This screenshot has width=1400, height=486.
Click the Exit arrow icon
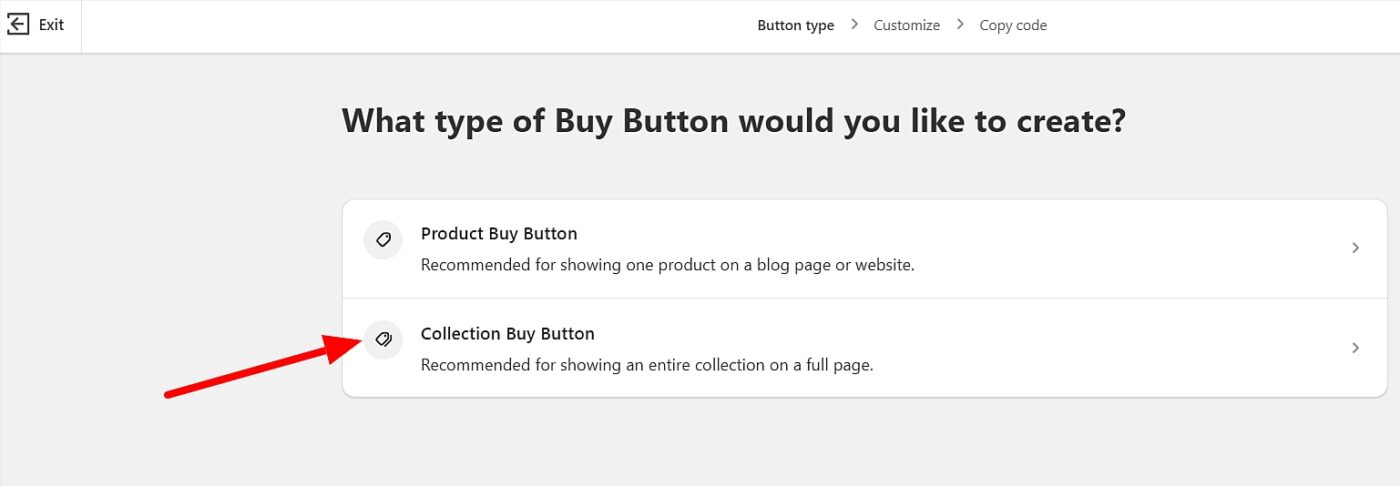tap(18, 25)
